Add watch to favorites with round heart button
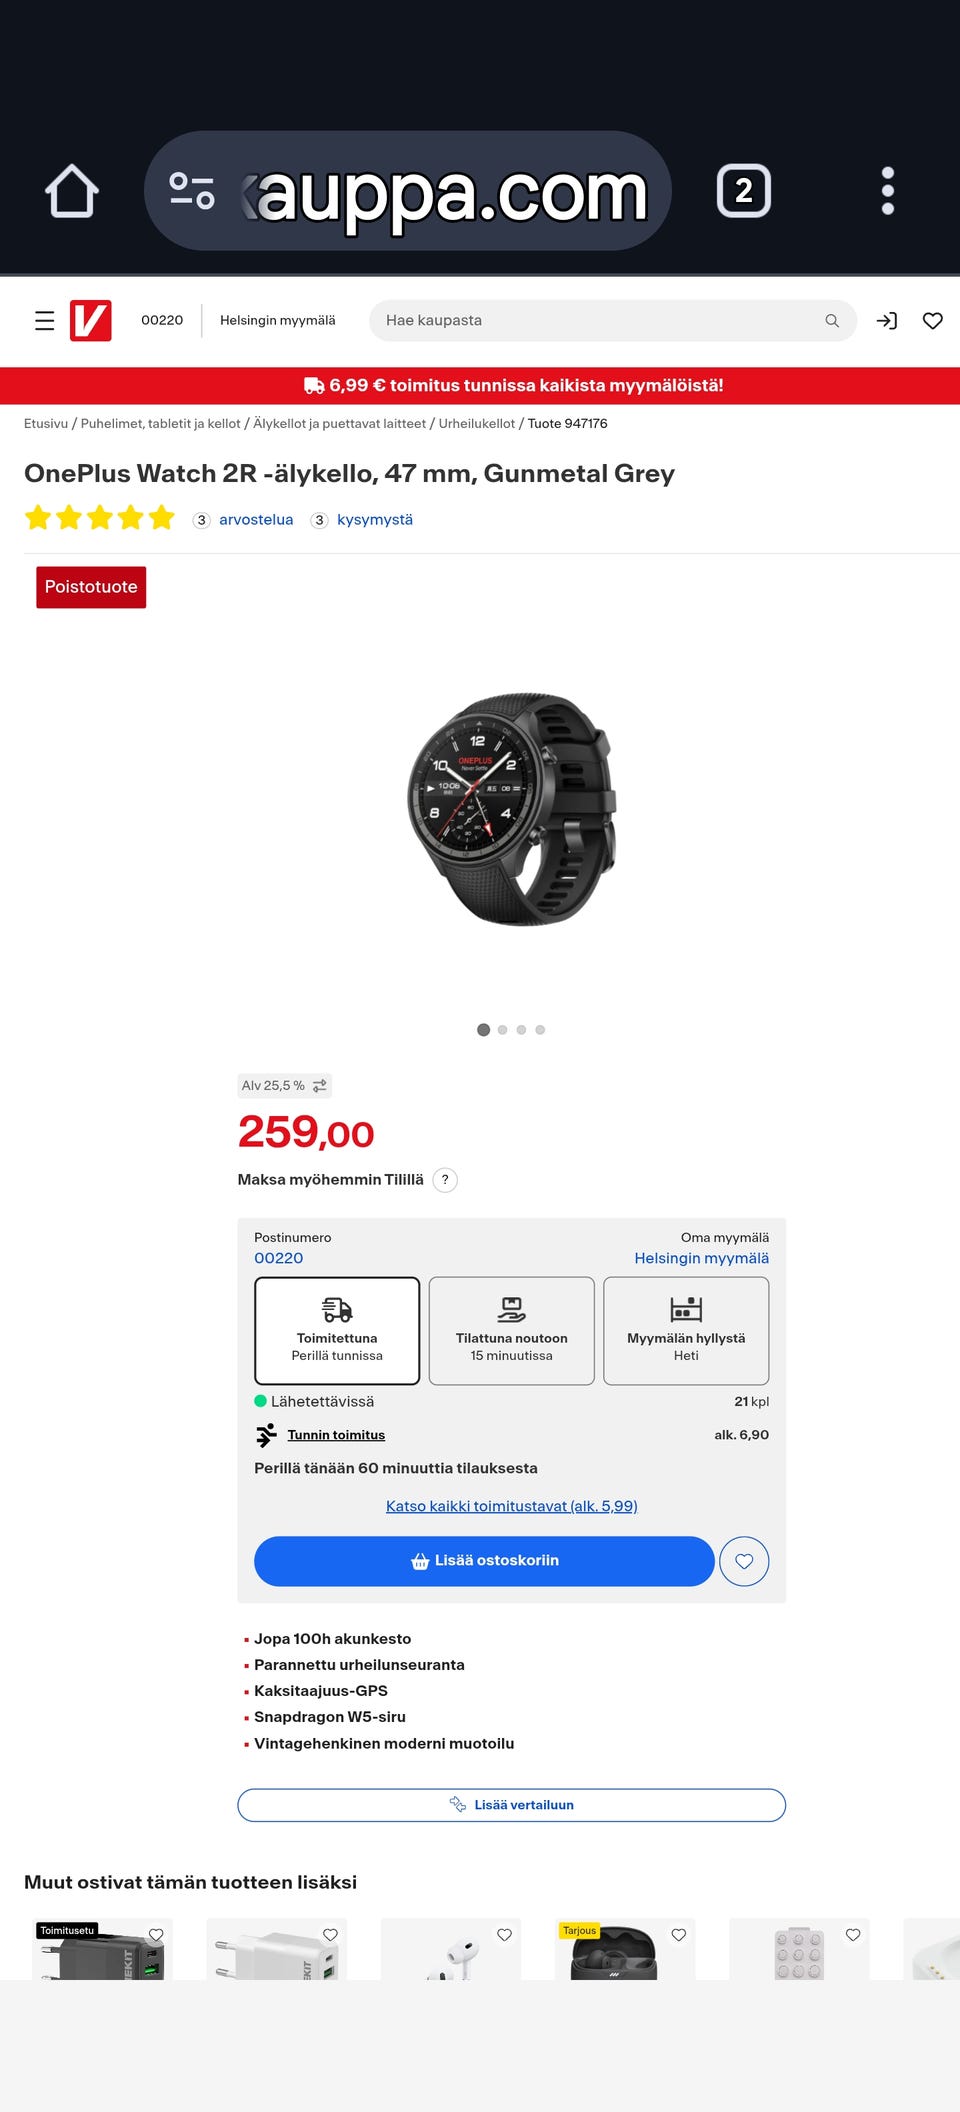Viewport: 960px width, 2112px height. 744,1561
